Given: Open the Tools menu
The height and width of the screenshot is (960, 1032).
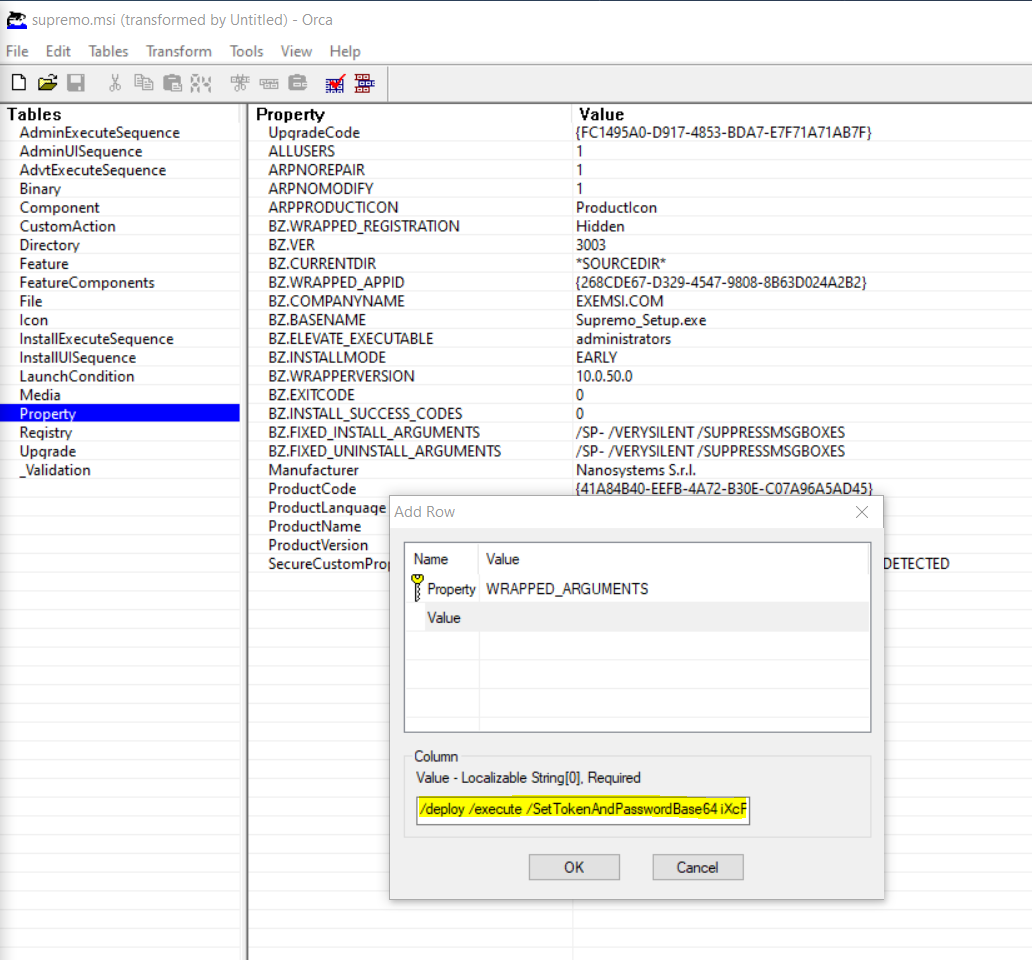Looking at the screenshot, I should pyautogui.click(x=246, y=51).
